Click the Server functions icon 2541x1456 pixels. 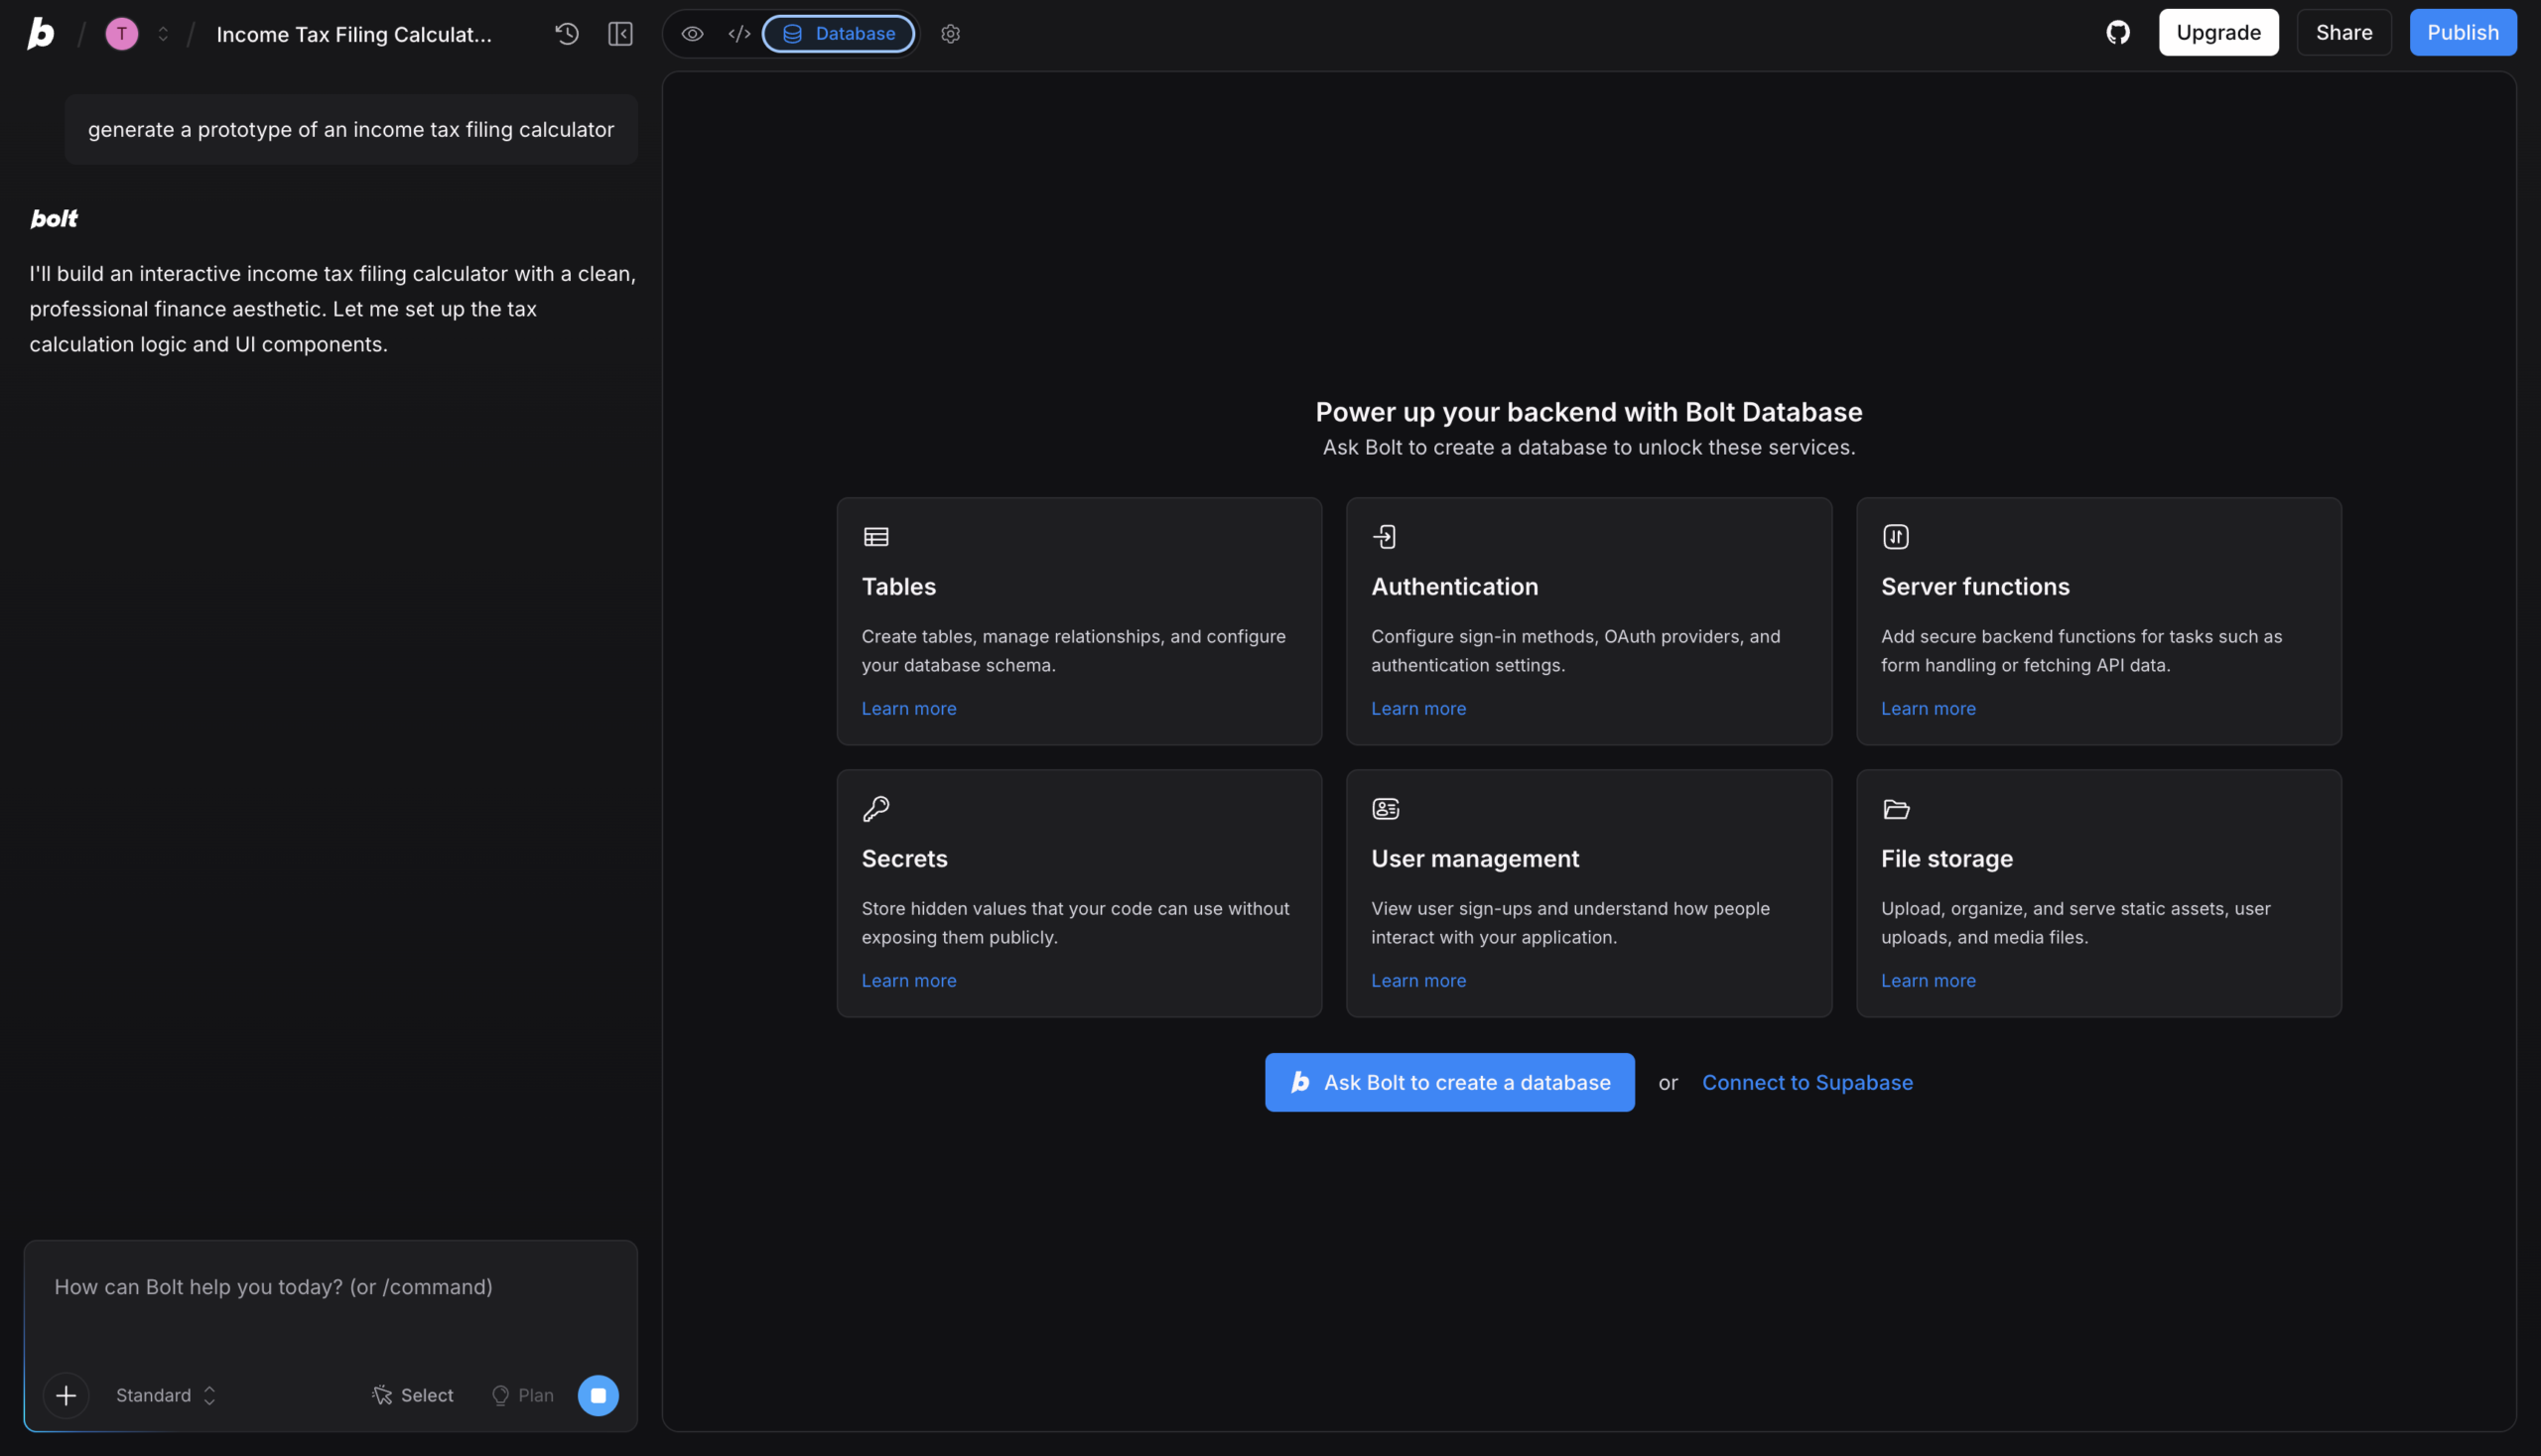[x=1895, y=537]
